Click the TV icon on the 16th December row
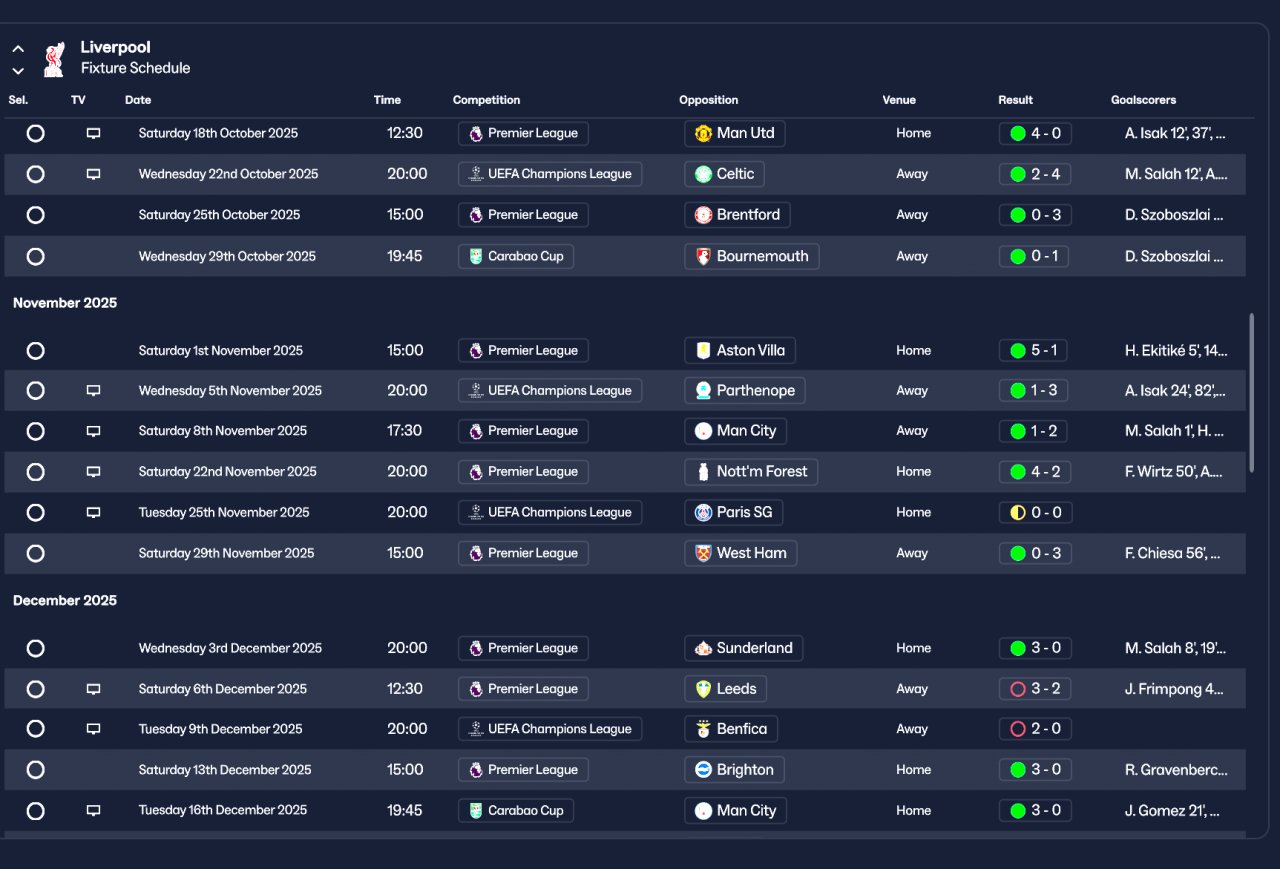 (93, 810)
